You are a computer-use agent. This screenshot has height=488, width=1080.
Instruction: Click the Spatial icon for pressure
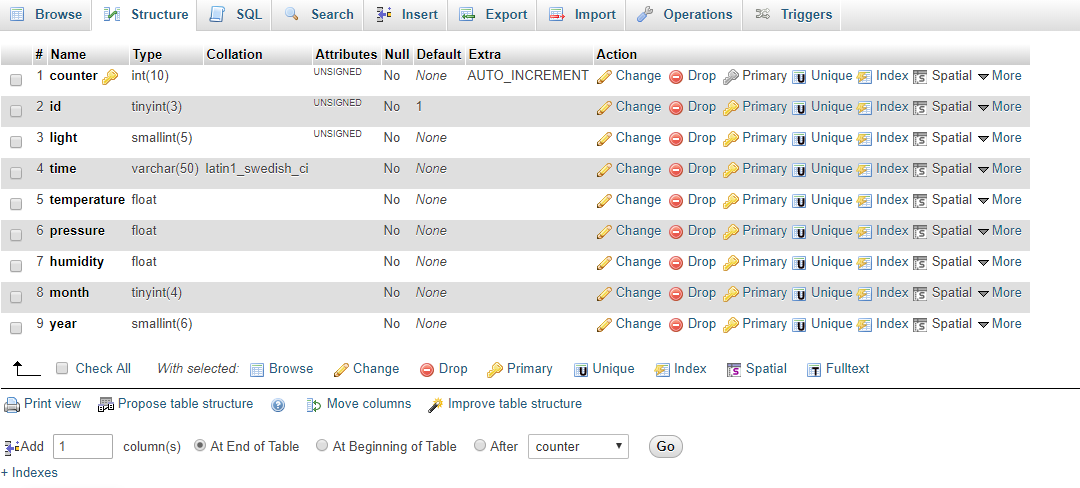[x=920, y=232]
